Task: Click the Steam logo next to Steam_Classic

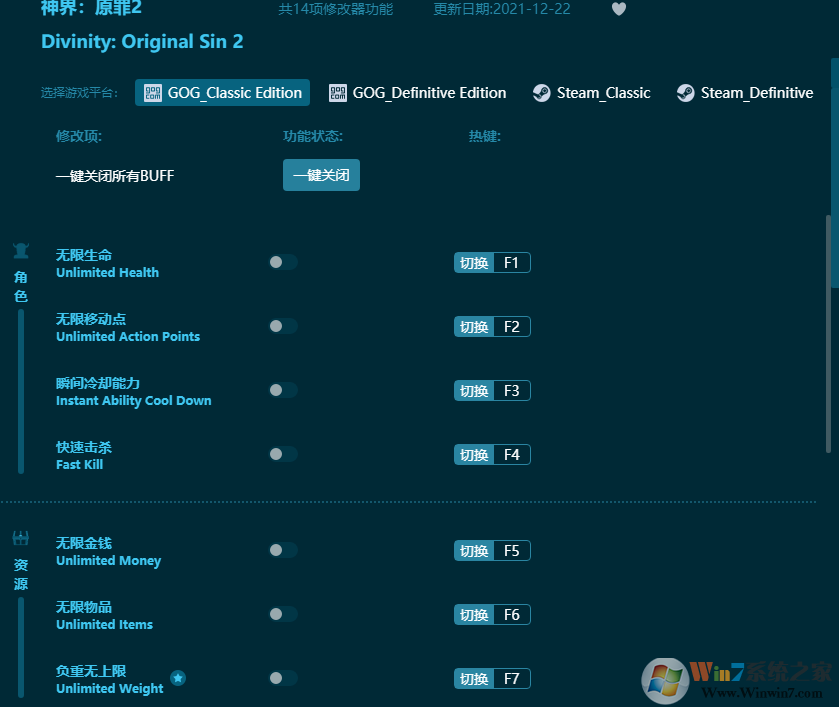Action: pos(541,93)
